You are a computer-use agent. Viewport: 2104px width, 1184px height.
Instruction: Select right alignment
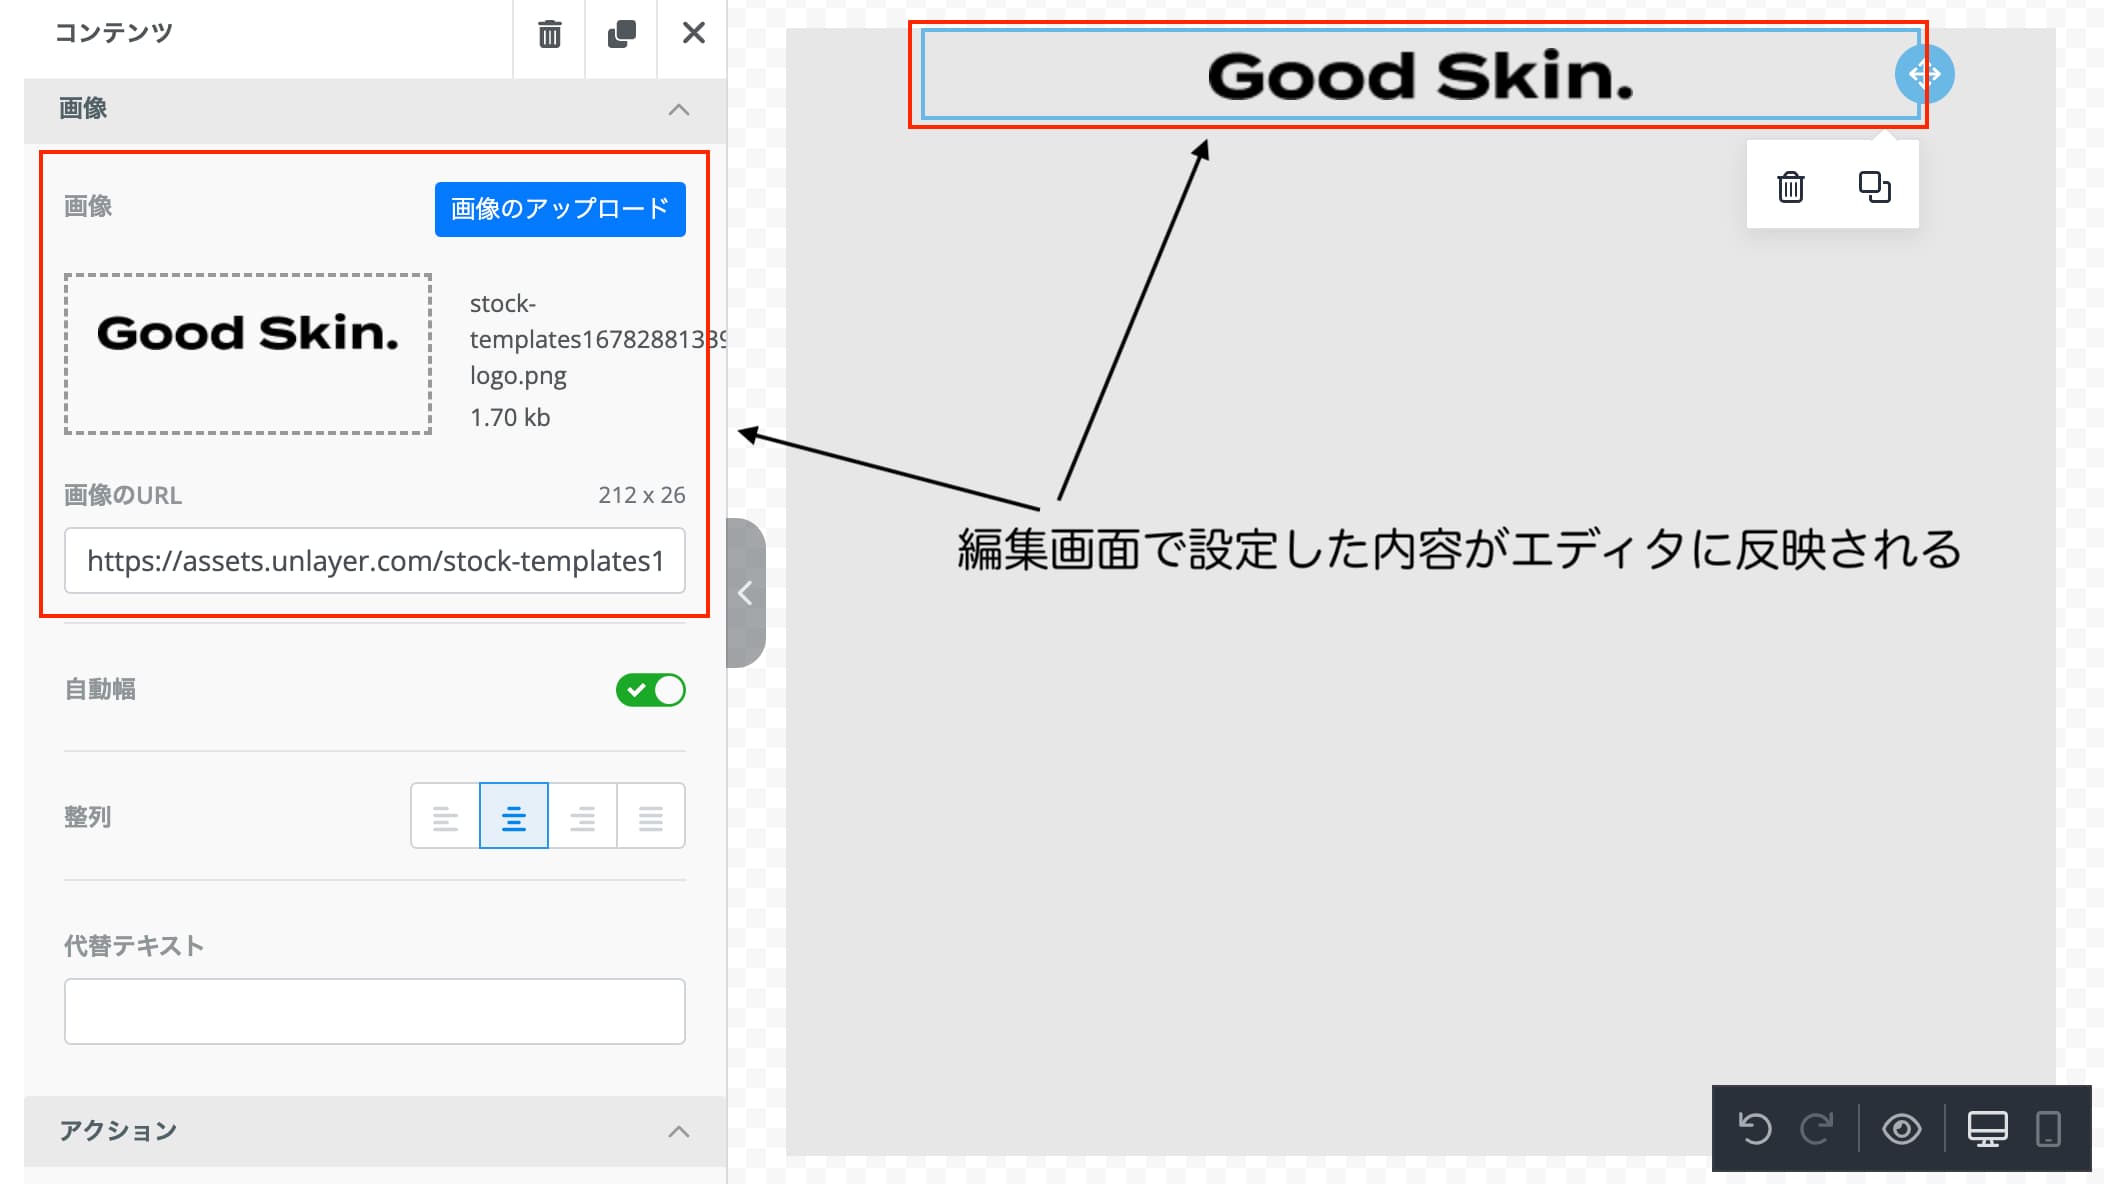coord(582,817)
